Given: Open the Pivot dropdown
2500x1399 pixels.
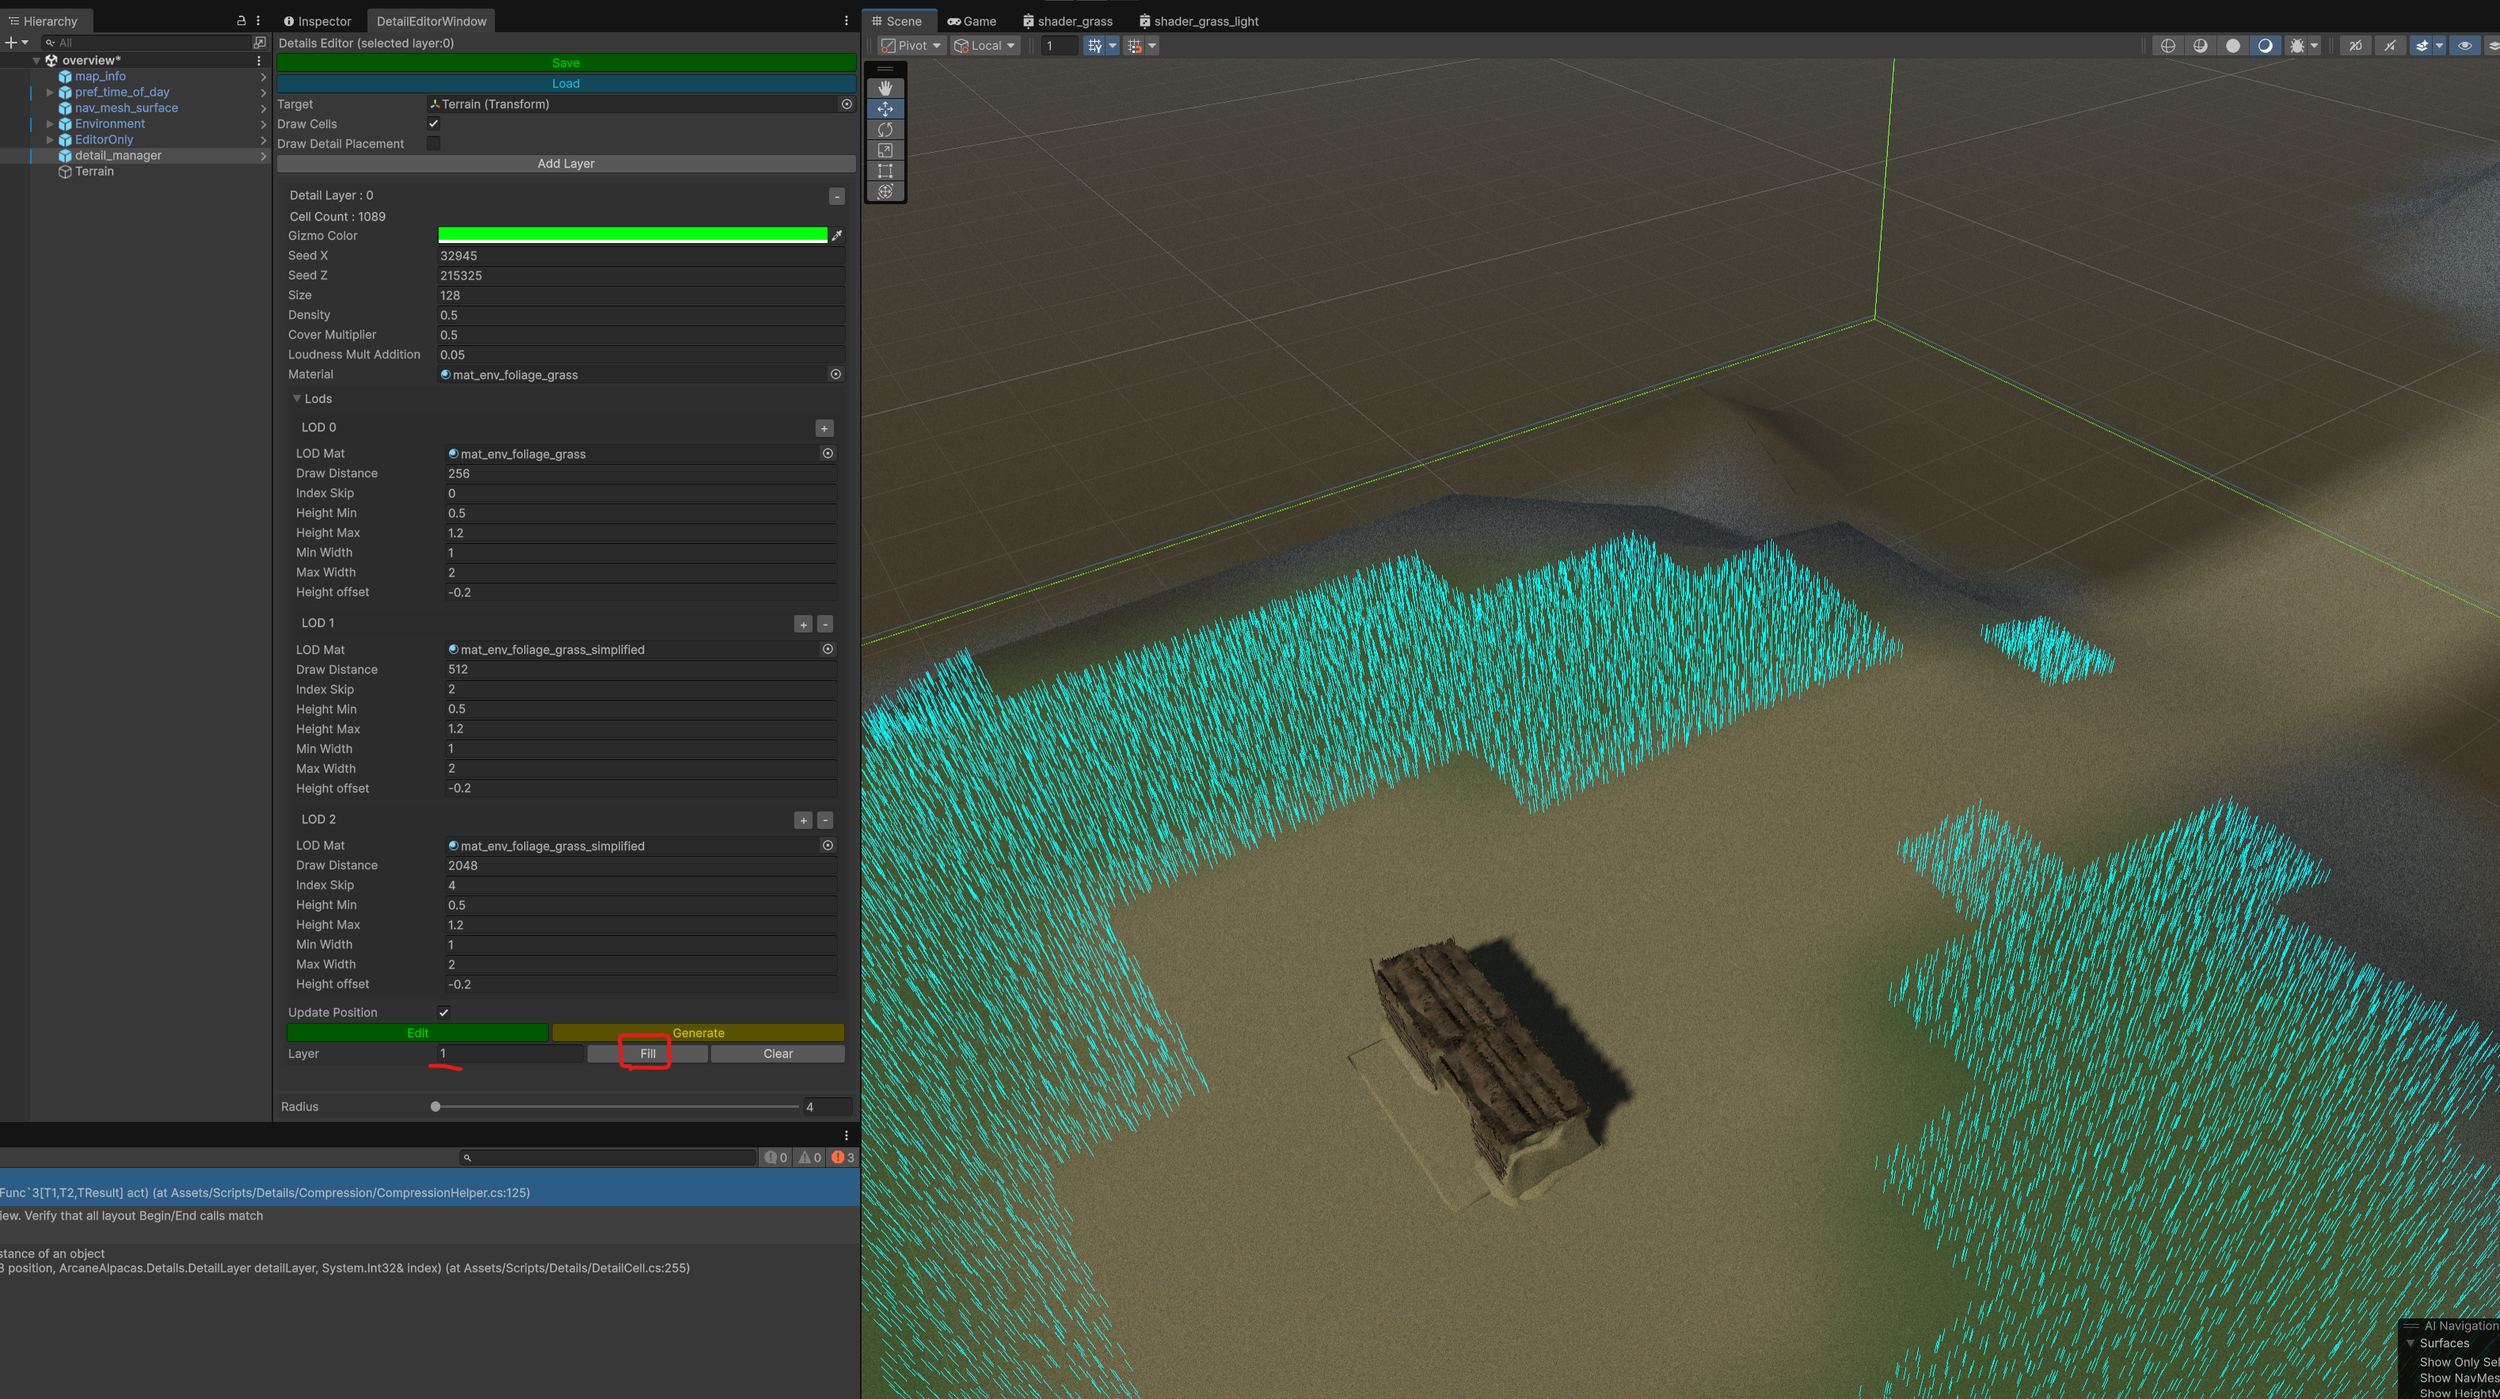Looking at the screenshot, I should (x=911, y=46).
